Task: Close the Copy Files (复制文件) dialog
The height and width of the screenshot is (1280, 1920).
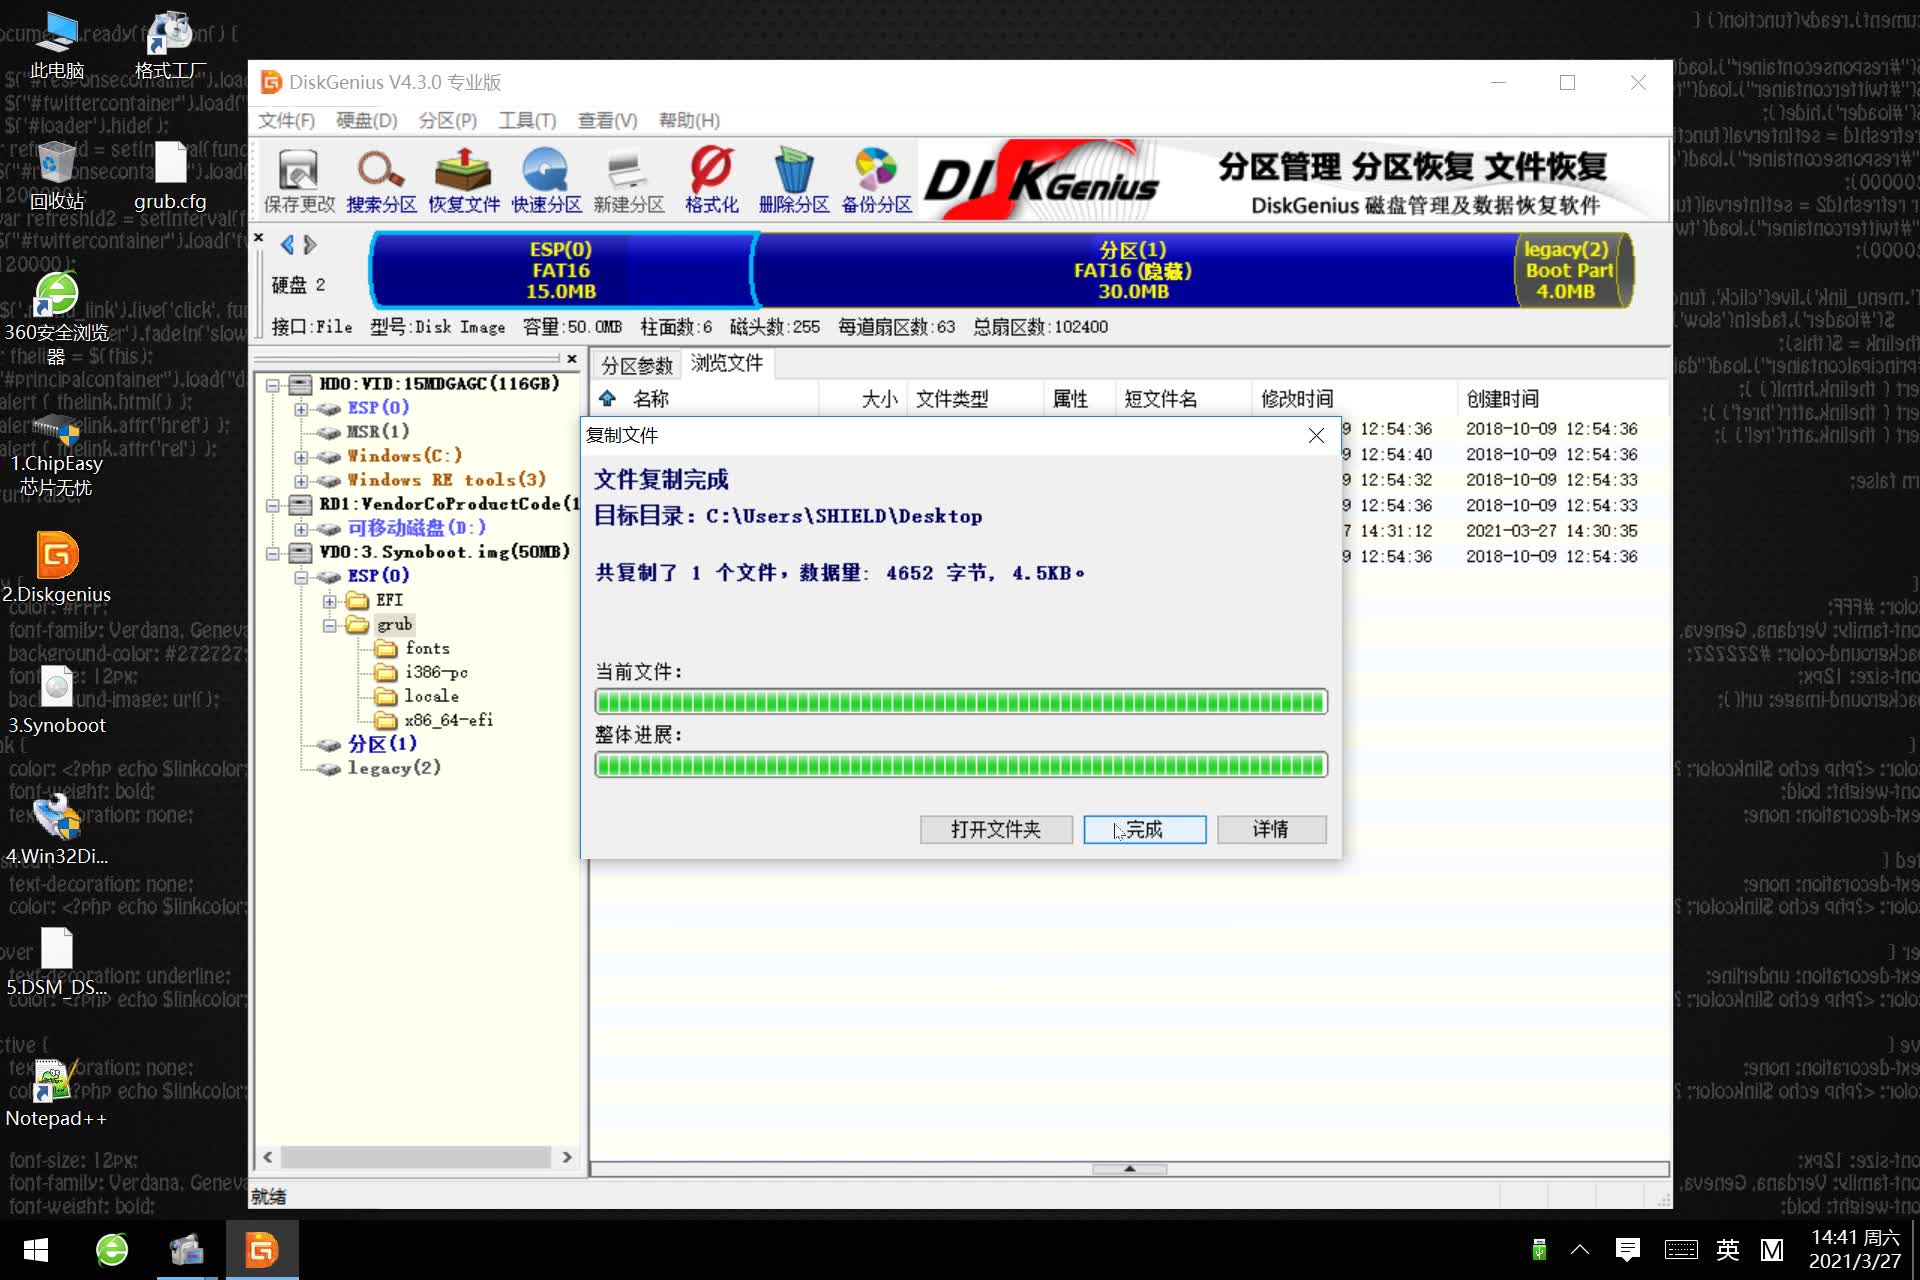Action: [x=1316, y=435]
